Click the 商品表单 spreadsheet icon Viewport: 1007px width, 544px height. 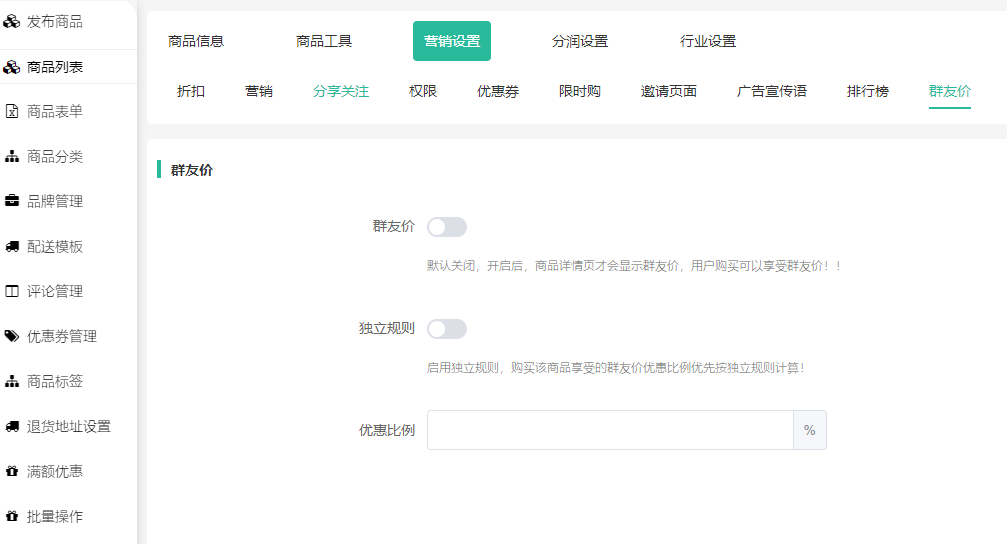click(x=12, y=112)
